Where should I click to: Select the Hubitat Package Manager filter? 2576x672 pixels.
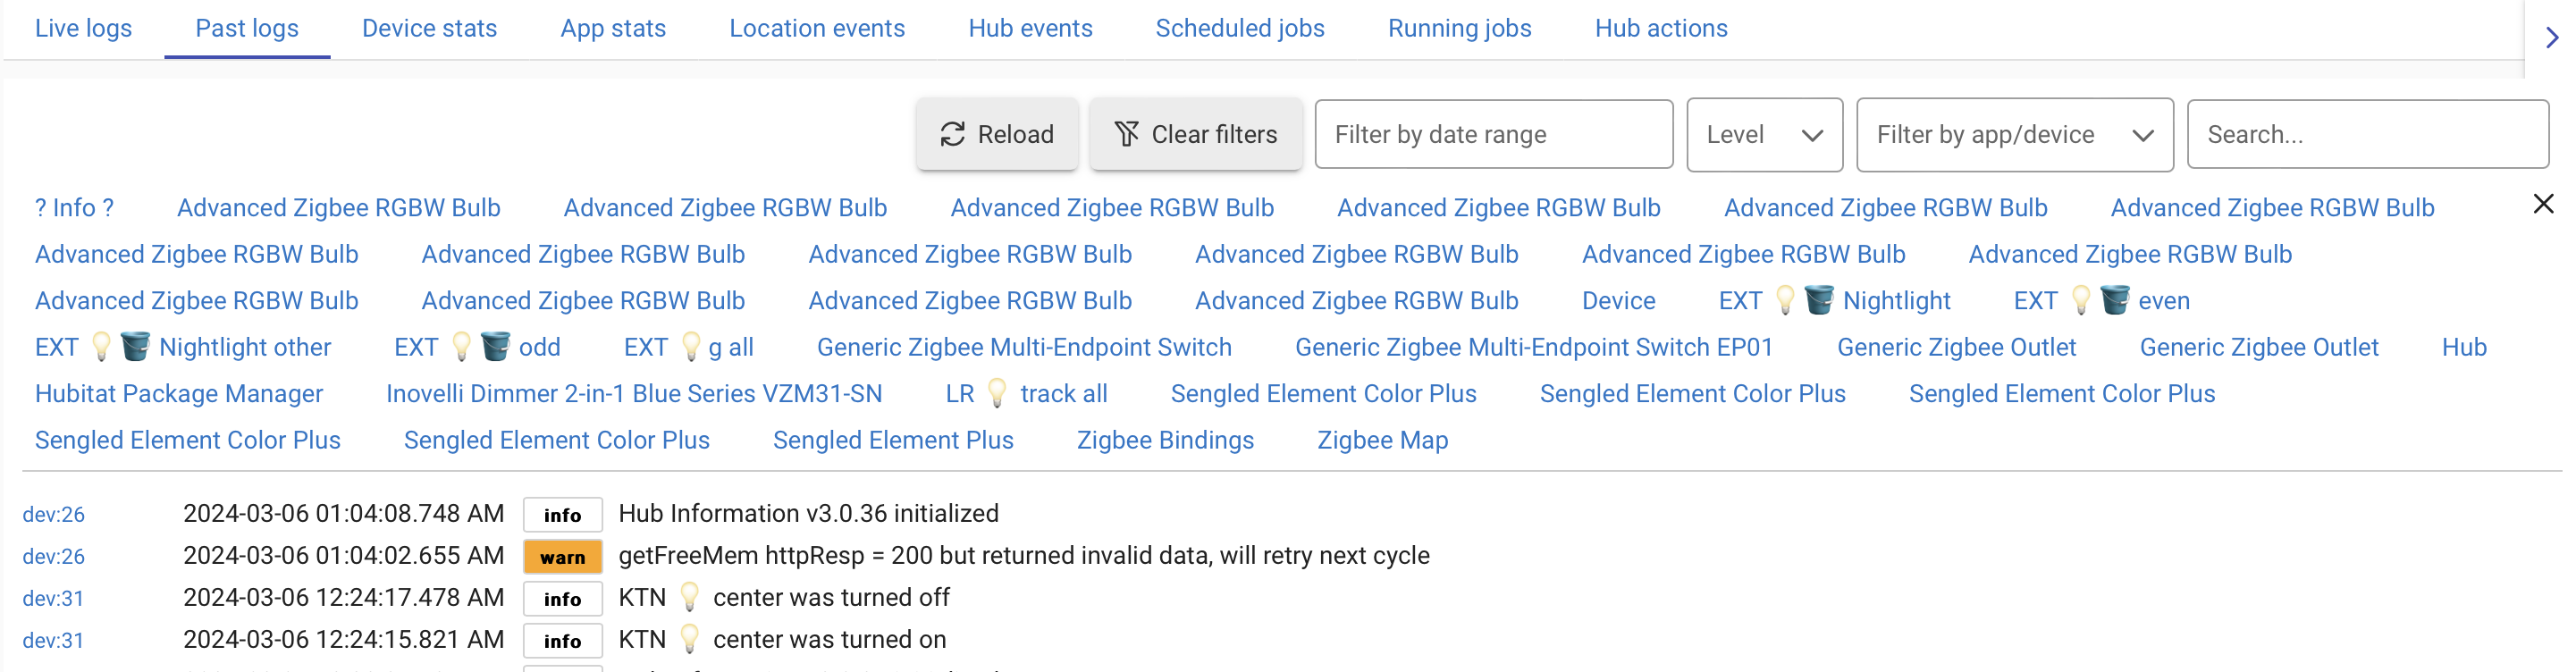pos(179,394)
